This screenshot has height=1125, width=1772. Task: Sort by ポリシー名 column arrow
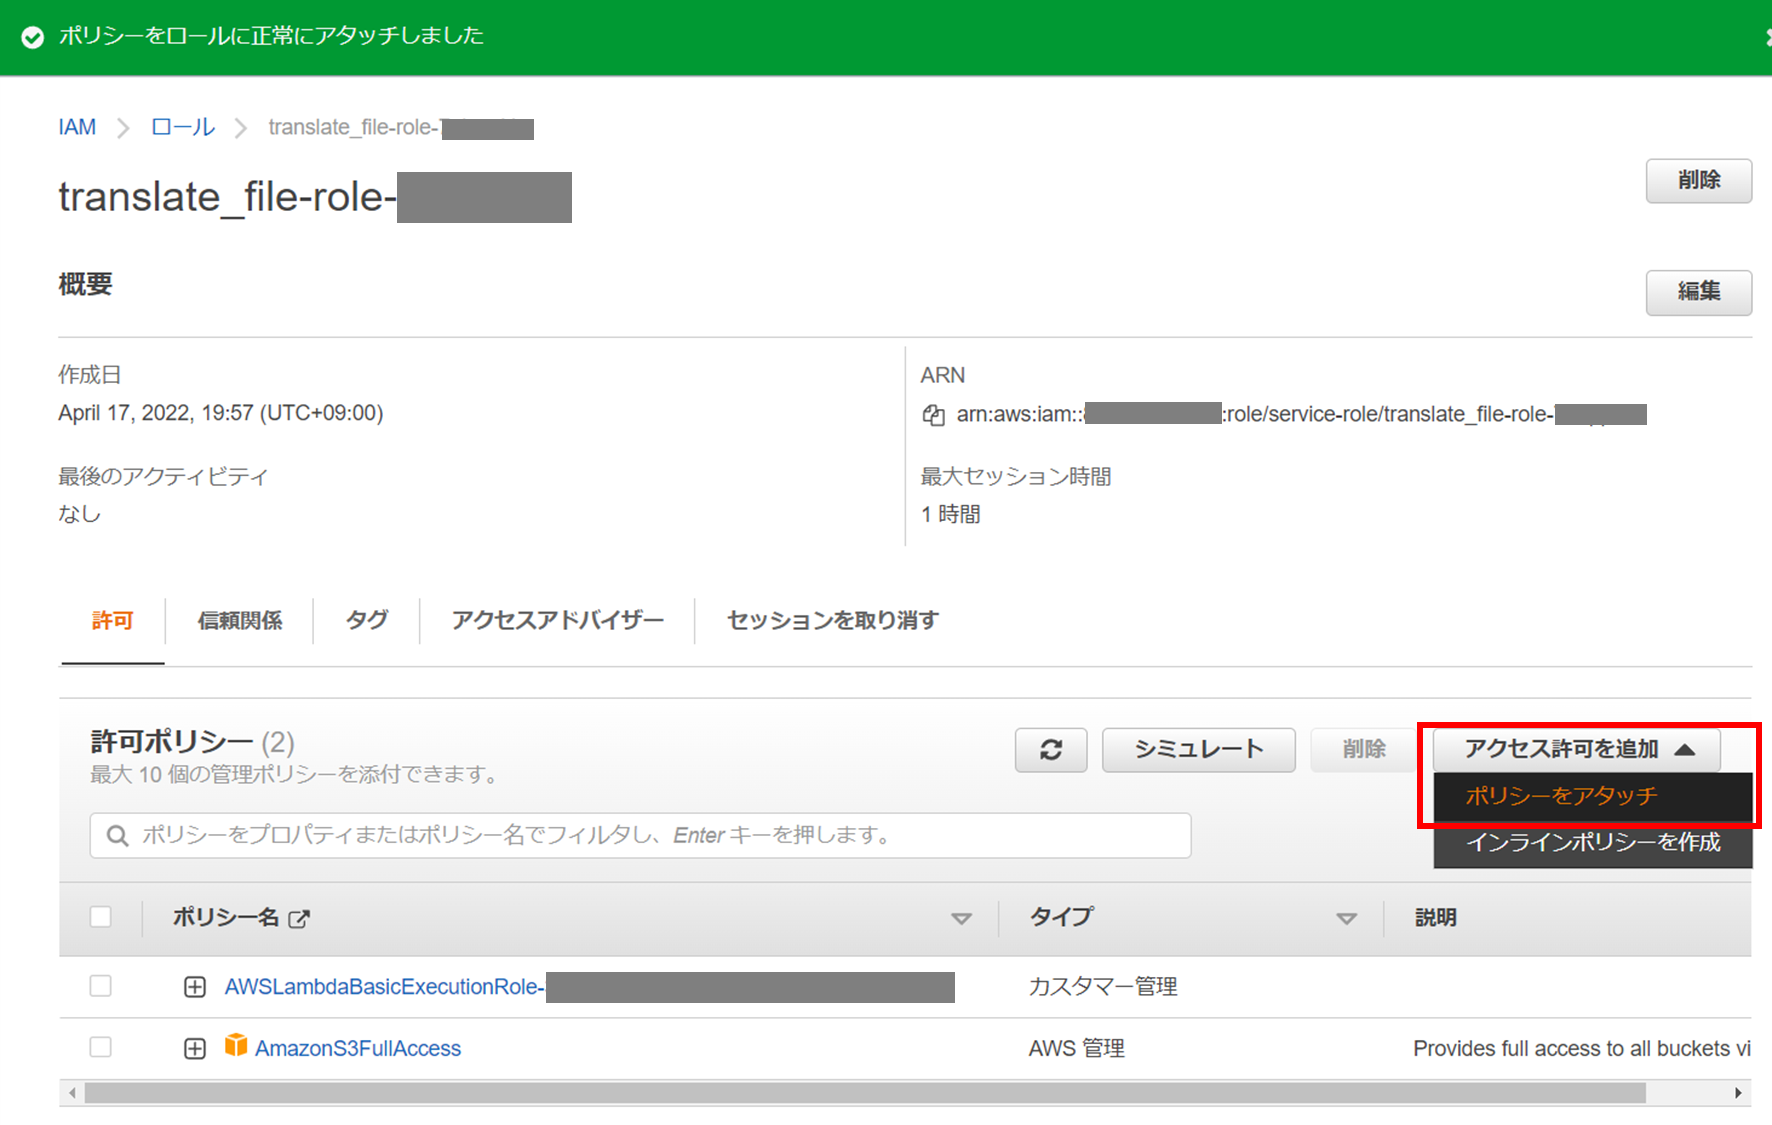[x=961, y=919]
